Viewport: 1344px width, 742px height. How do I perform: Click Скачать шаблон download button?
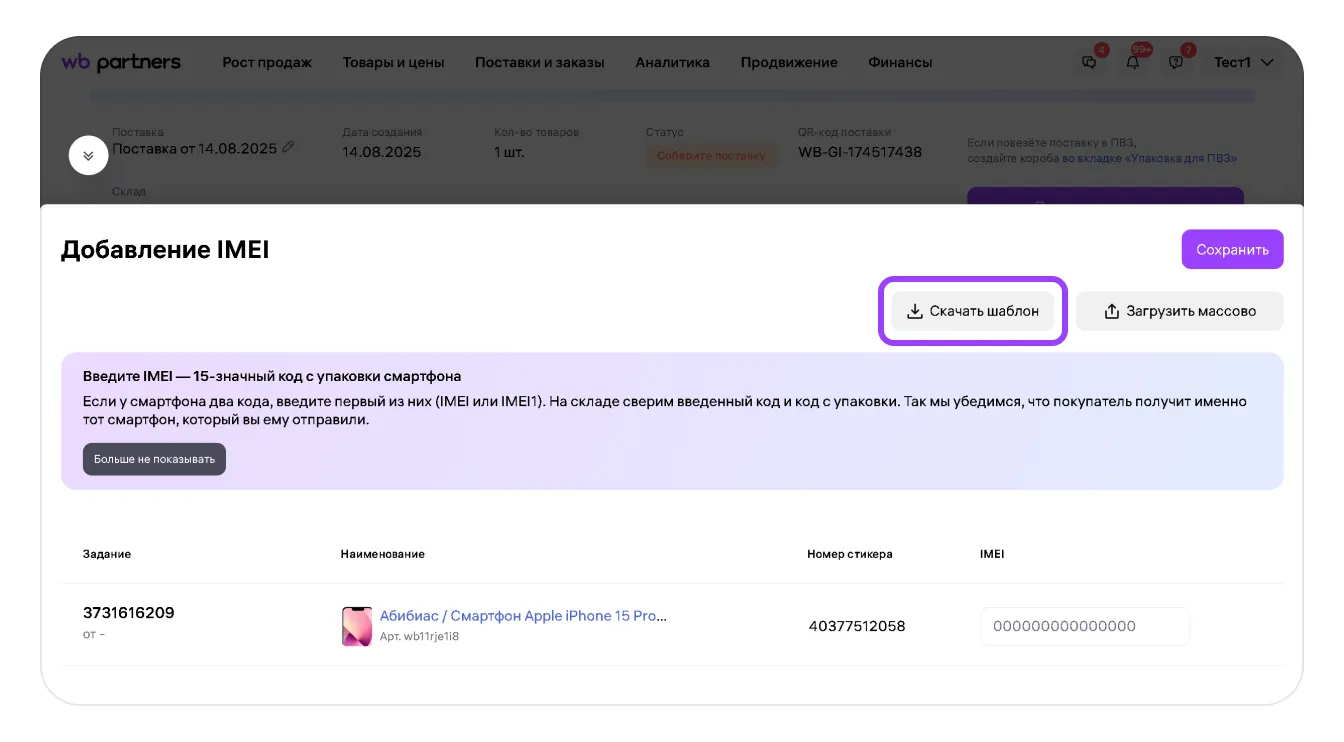tap(972, 311)
